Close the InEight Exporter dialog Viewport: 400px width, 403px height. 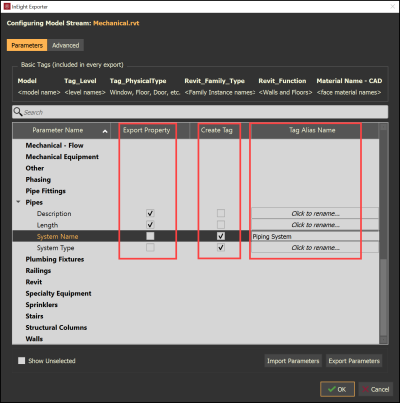point(393,7)
